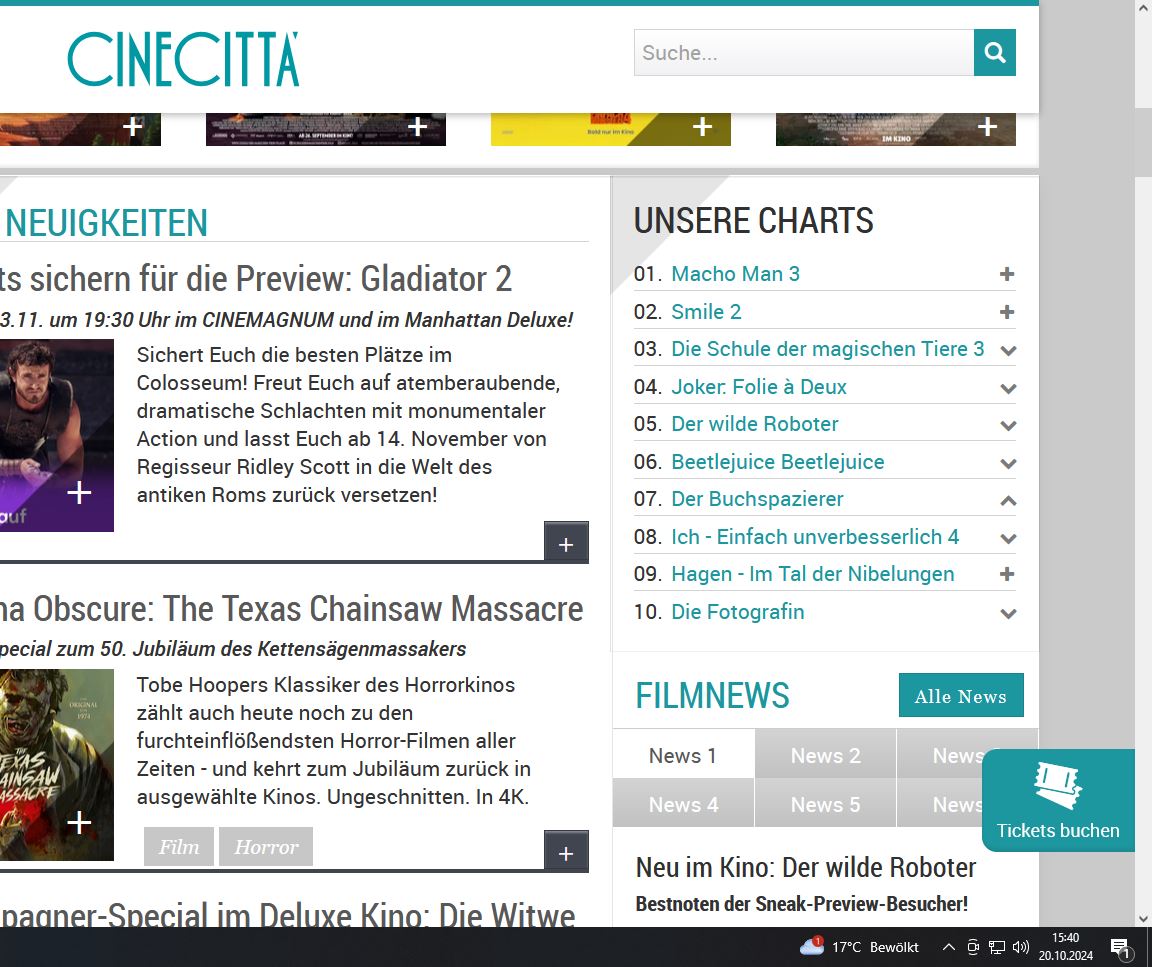Open the Macho Man 3 chart link
This screenshot has height=967, width=1152.
(735, 274)
